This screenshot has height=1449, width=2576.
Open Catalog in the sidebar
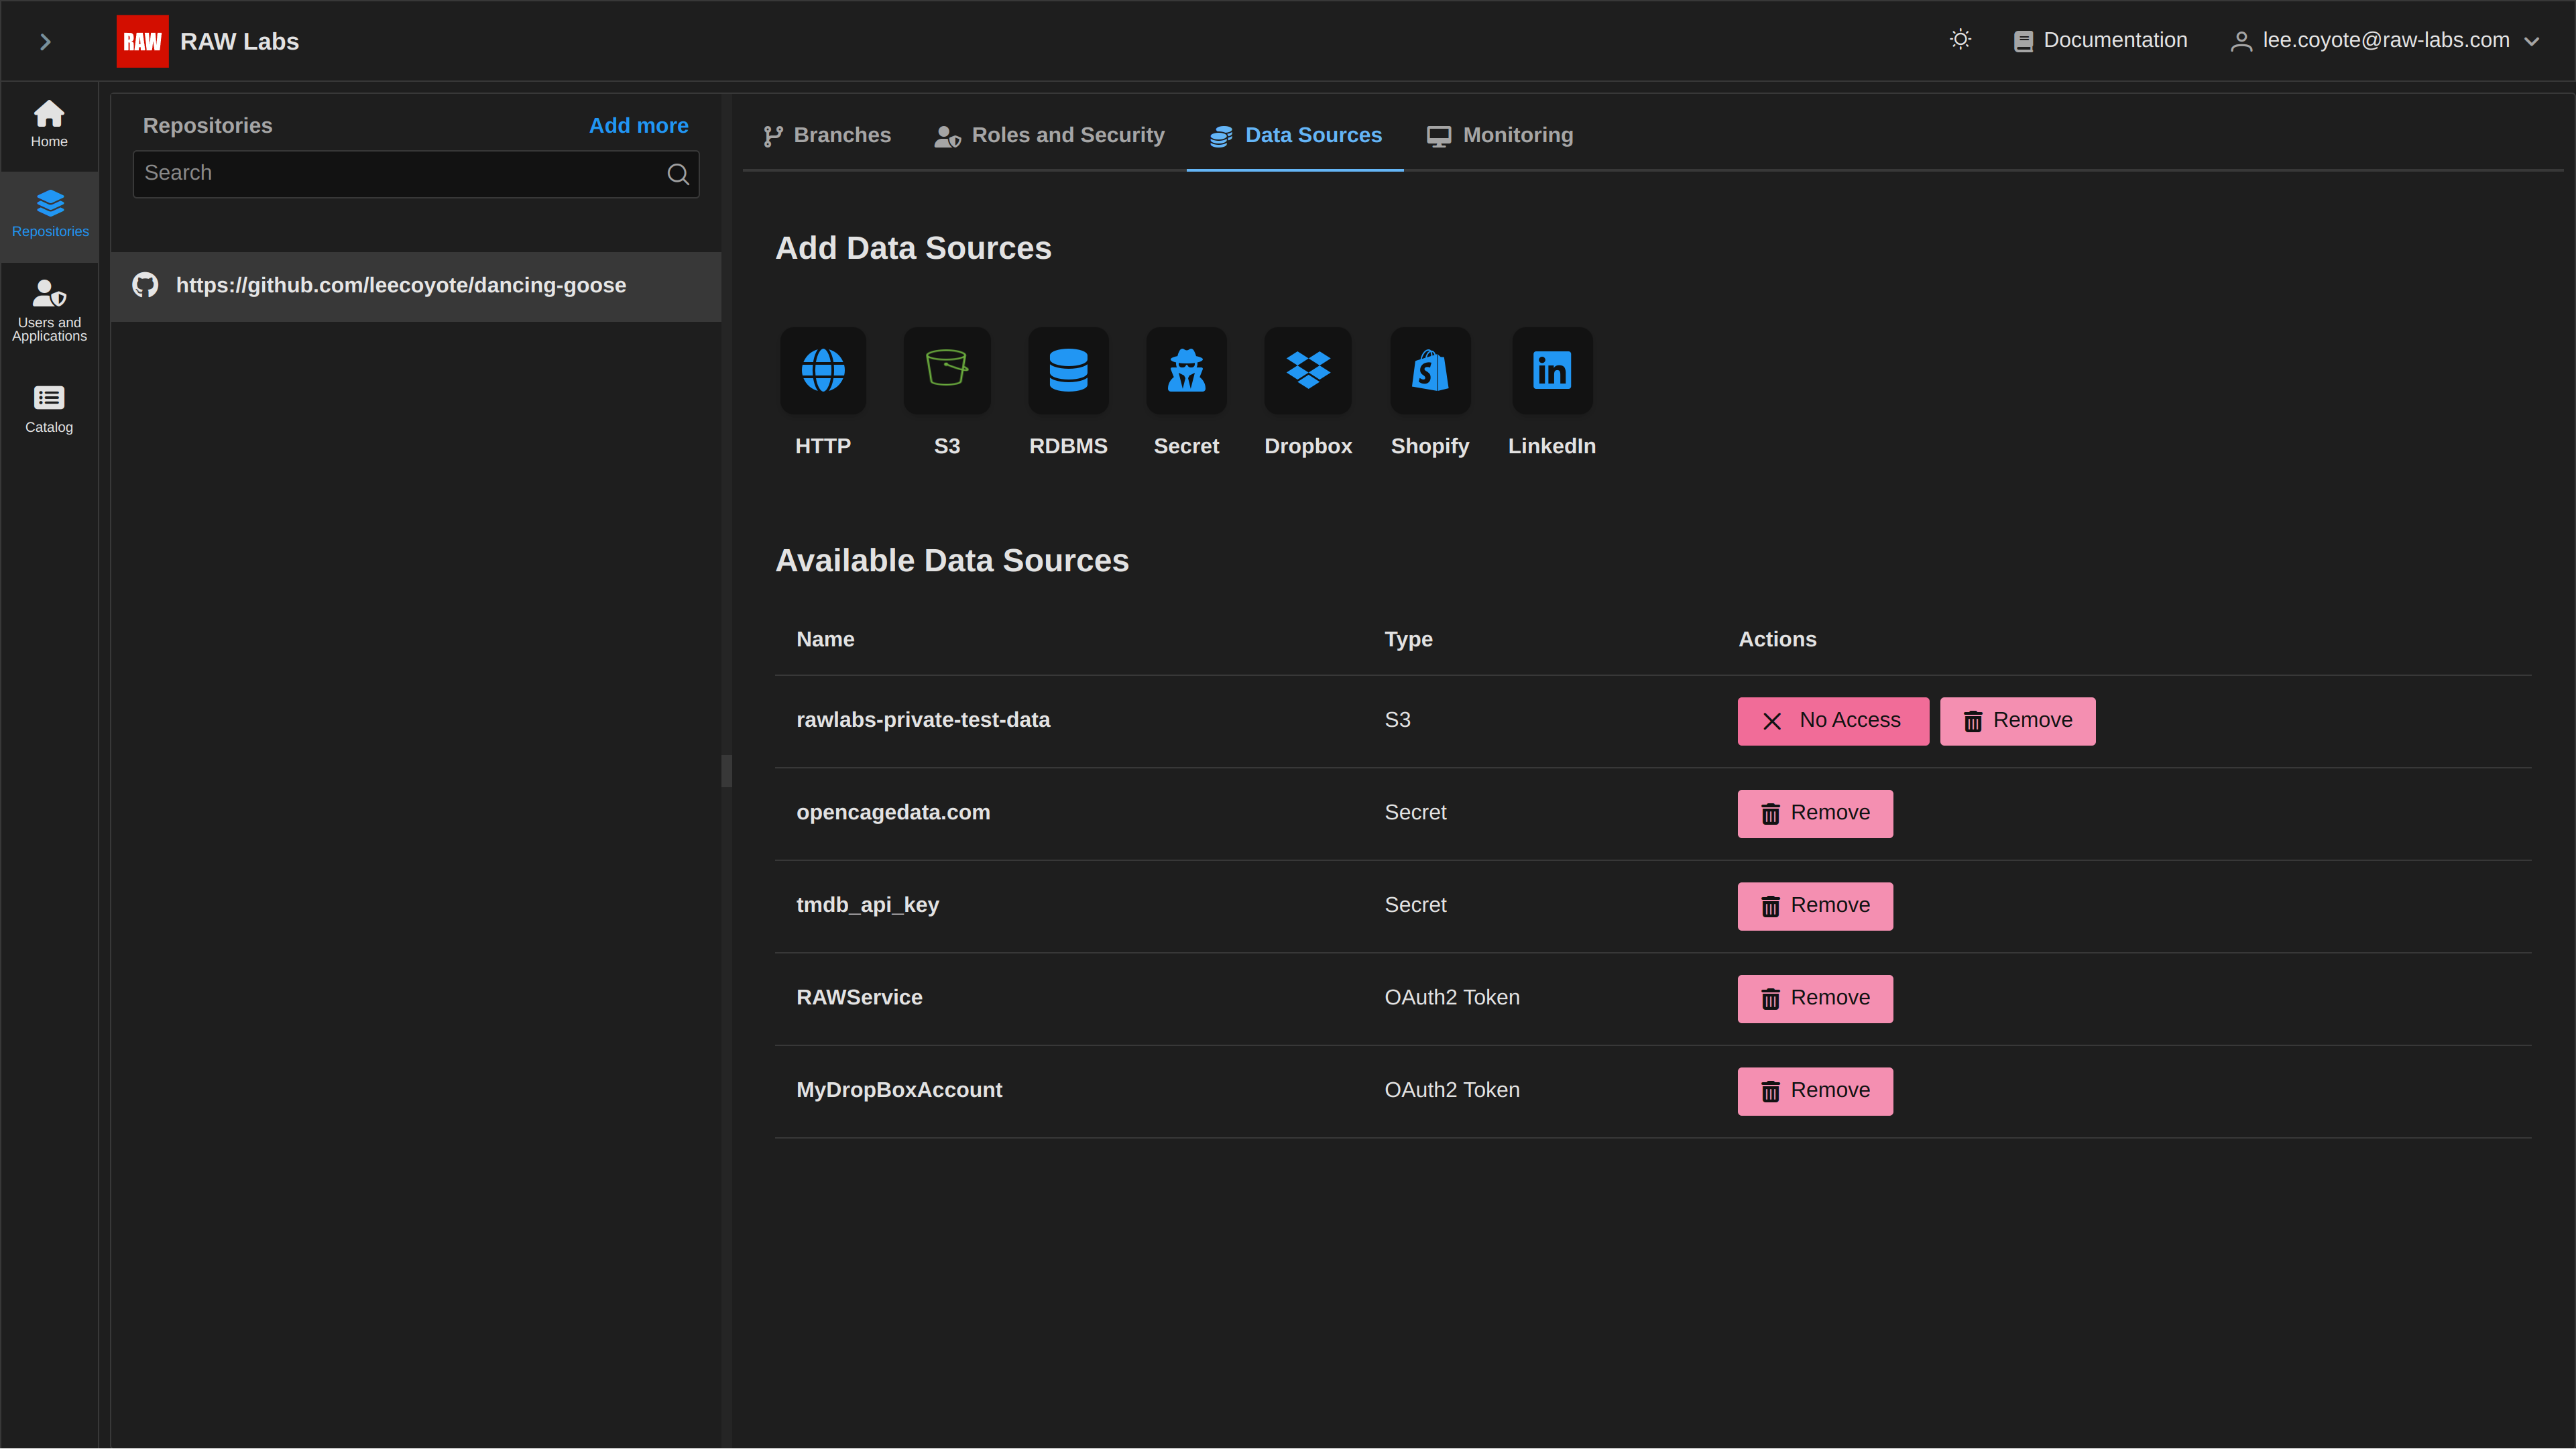tap(49, 409)
